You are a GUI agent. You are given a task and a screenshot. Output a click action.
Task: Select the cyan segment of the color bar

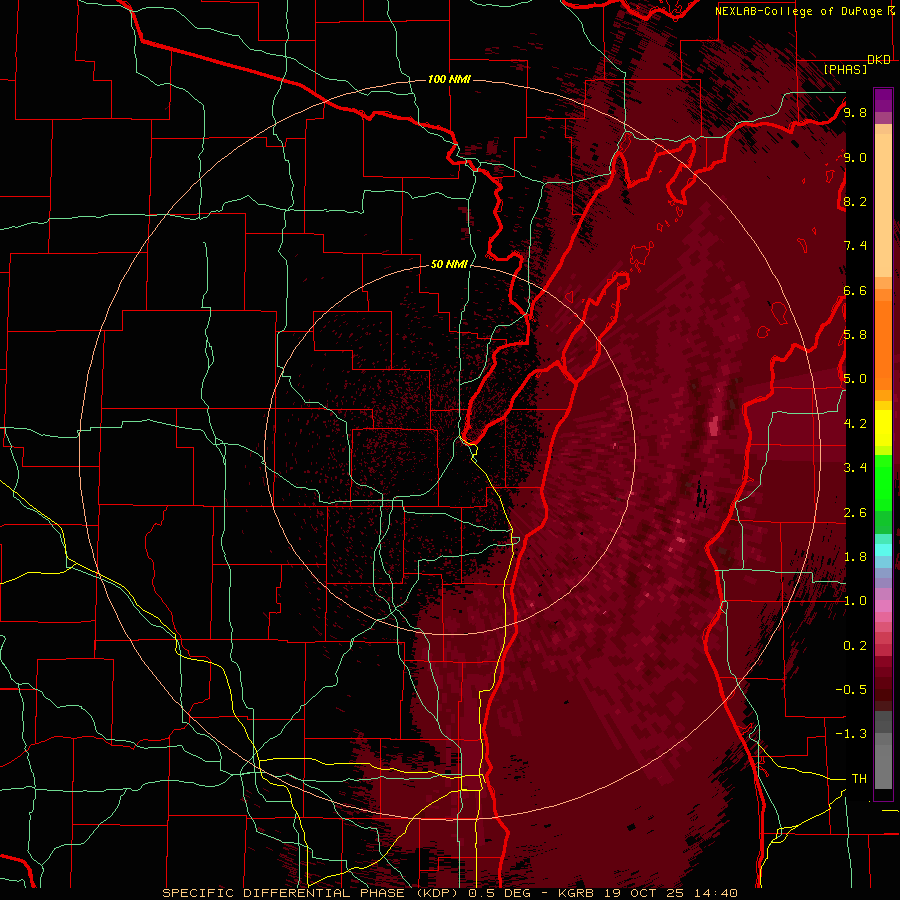point(883,549)
